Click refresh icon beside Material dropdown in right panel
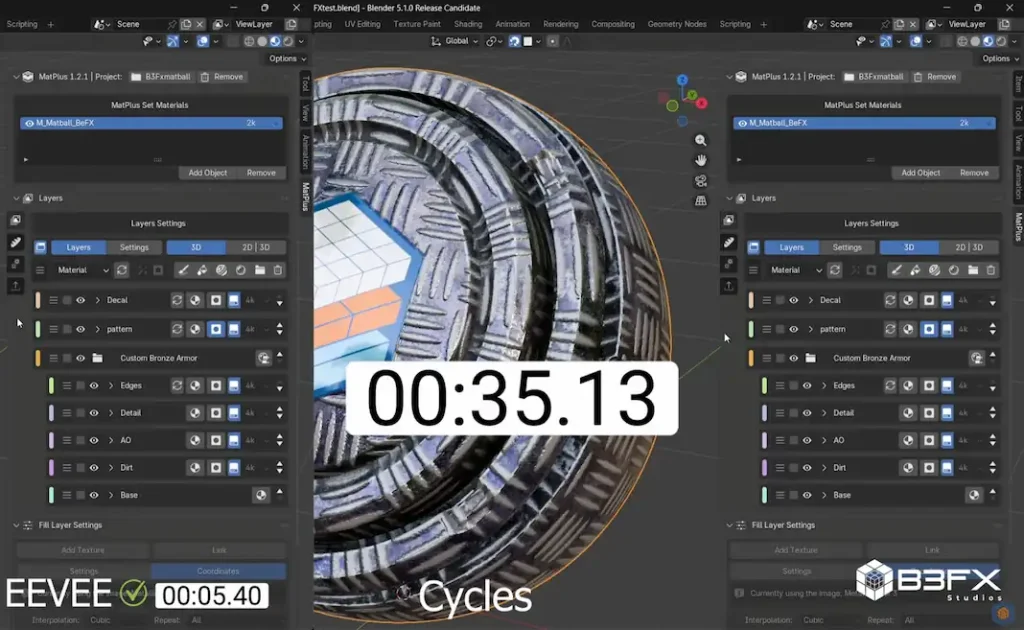 (835, 270)
